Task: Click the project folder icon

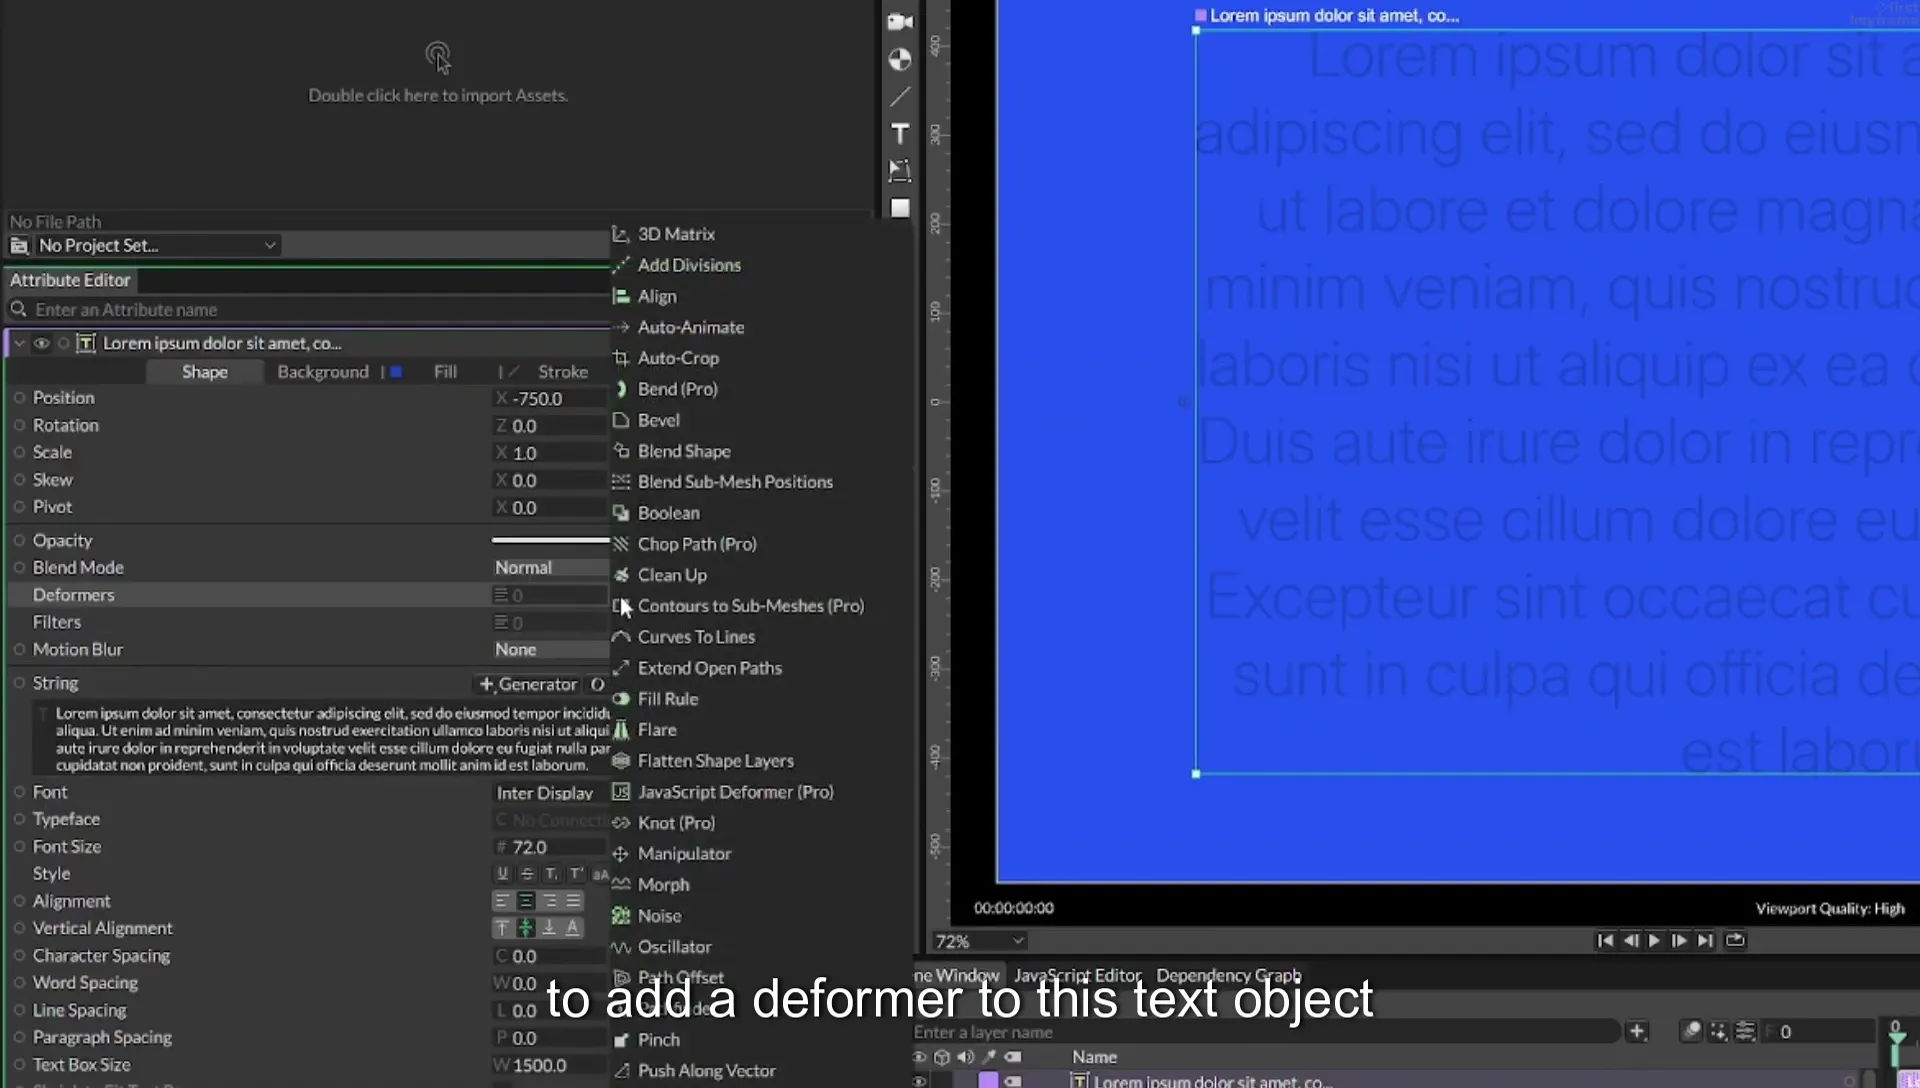Action: (19, 245)
